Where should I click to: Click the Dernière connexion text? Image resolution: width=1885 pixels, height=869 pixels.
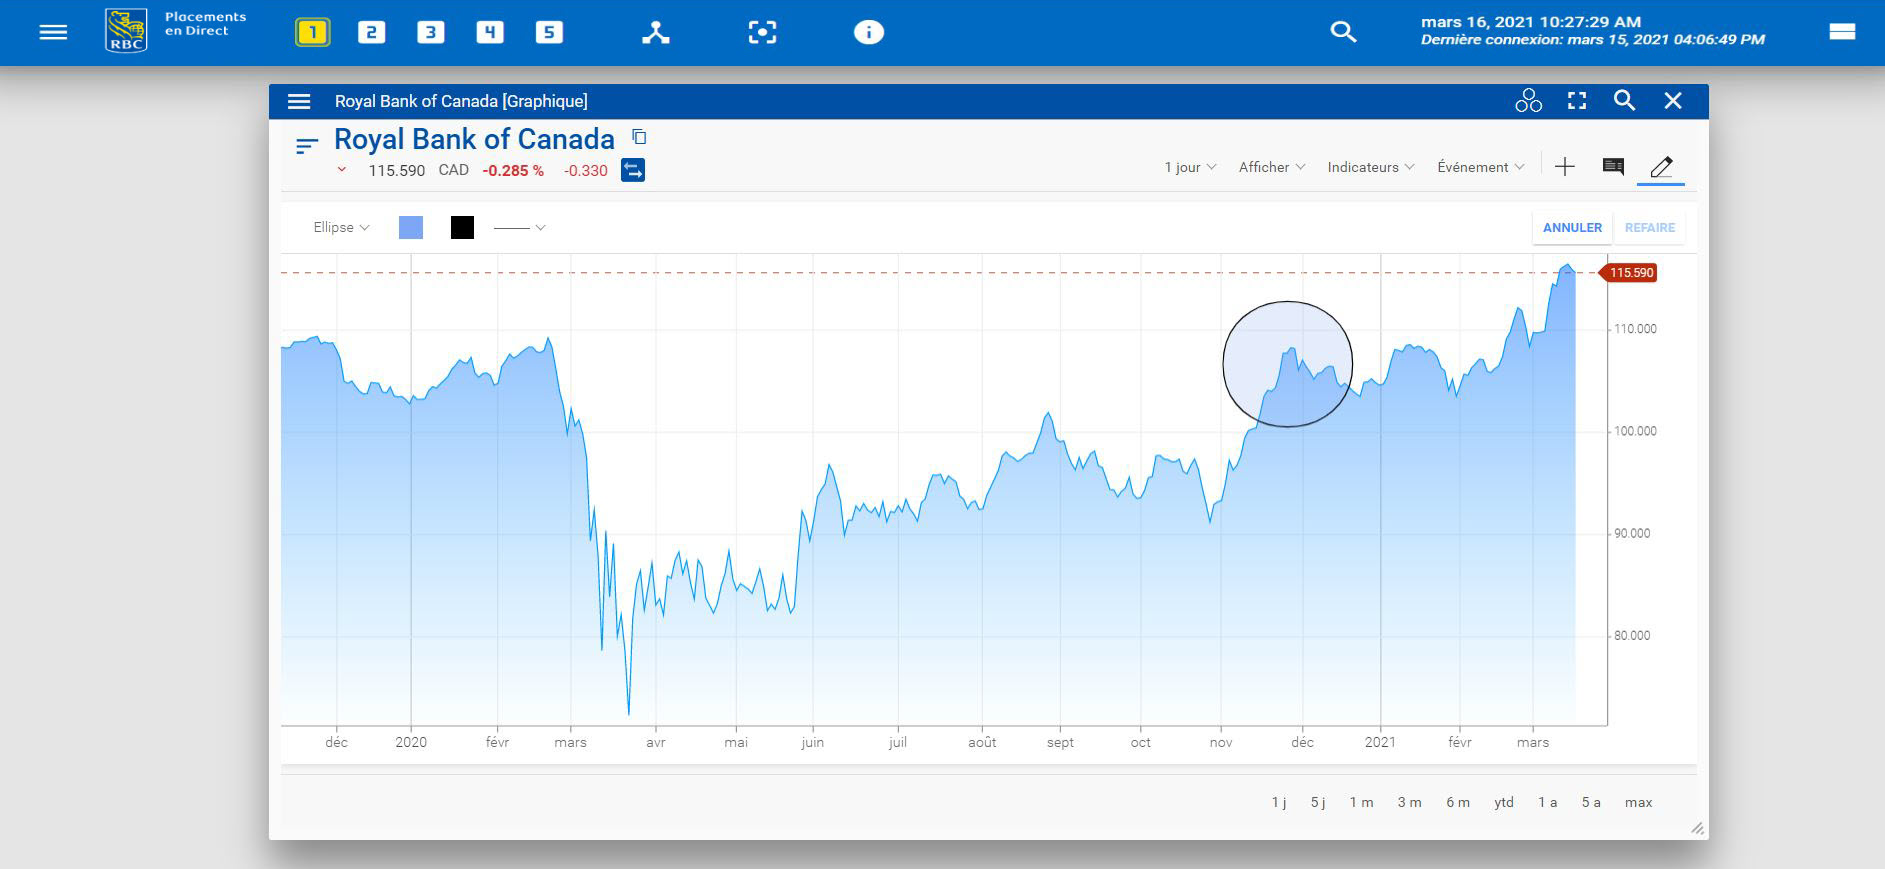point(1592,40)
